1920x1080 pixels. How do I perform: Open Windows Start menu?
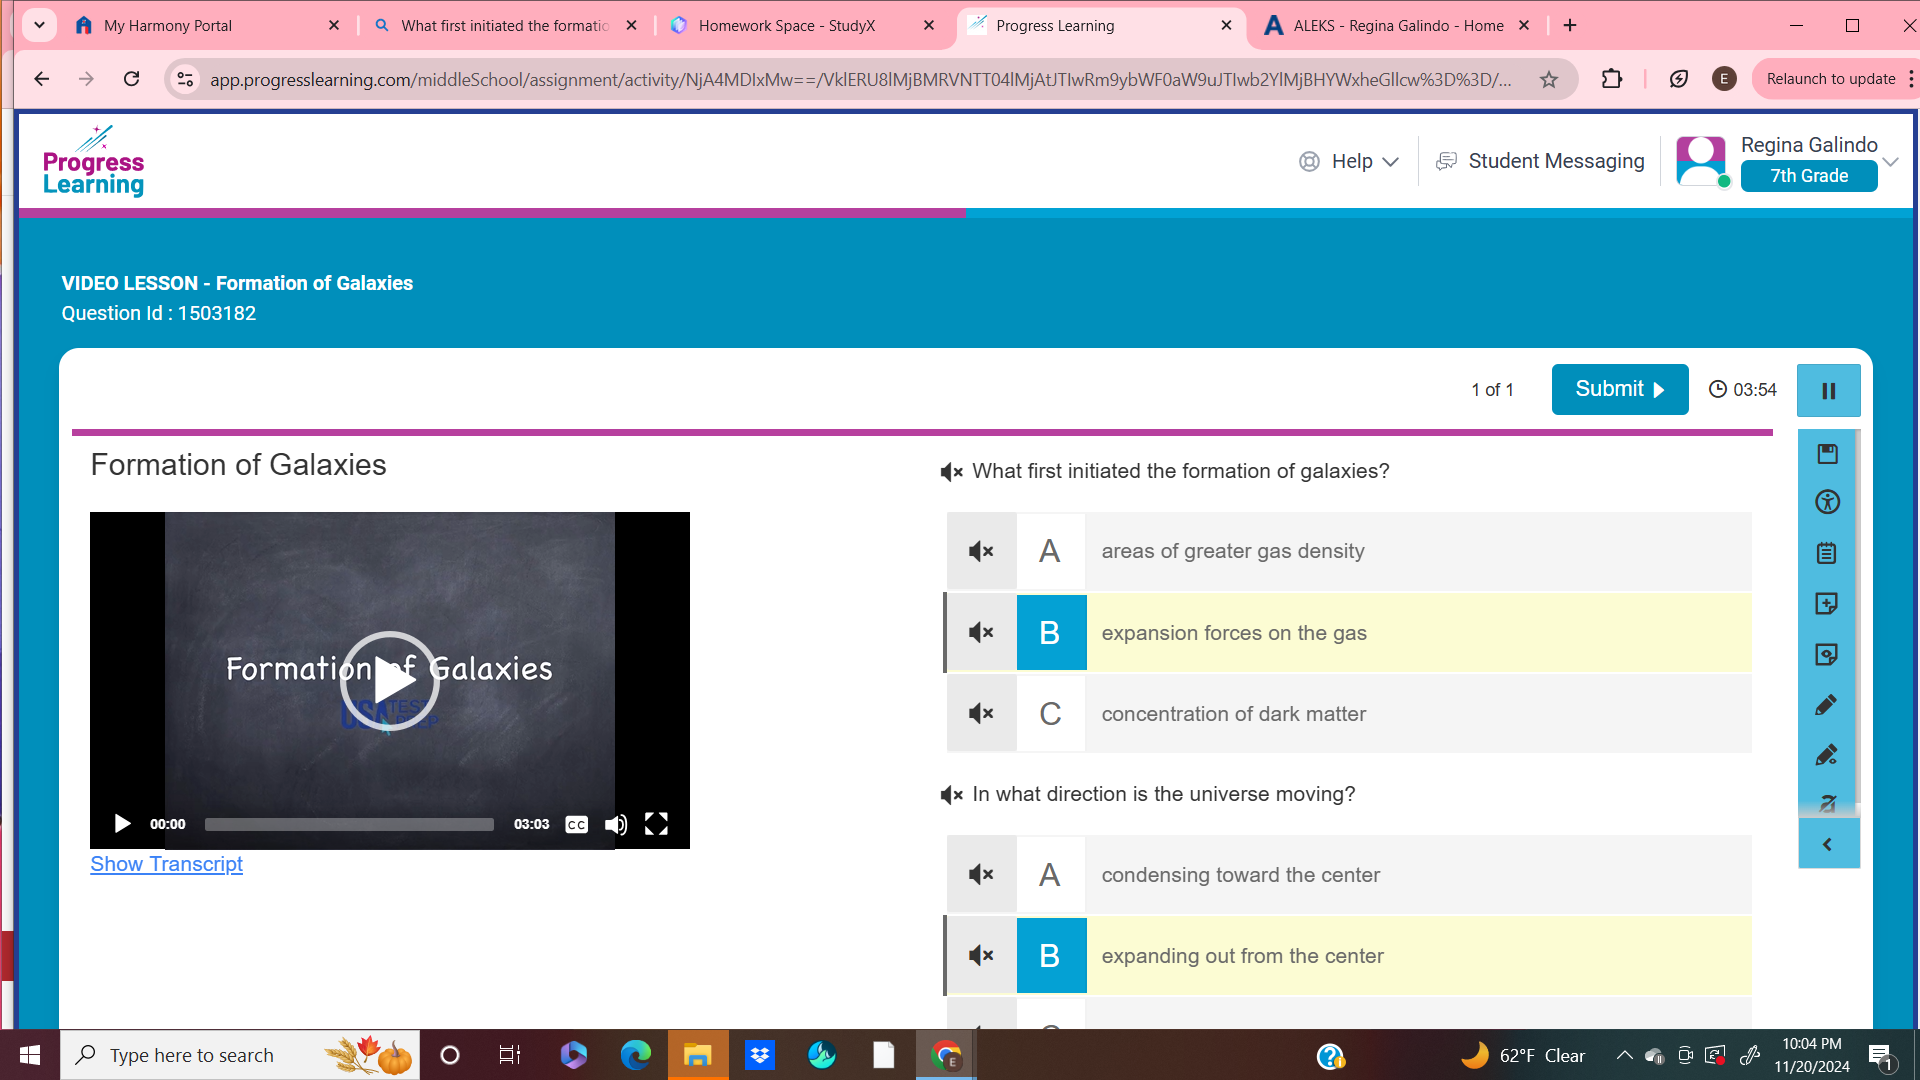pyautogui.click(x=29, y=1055)
